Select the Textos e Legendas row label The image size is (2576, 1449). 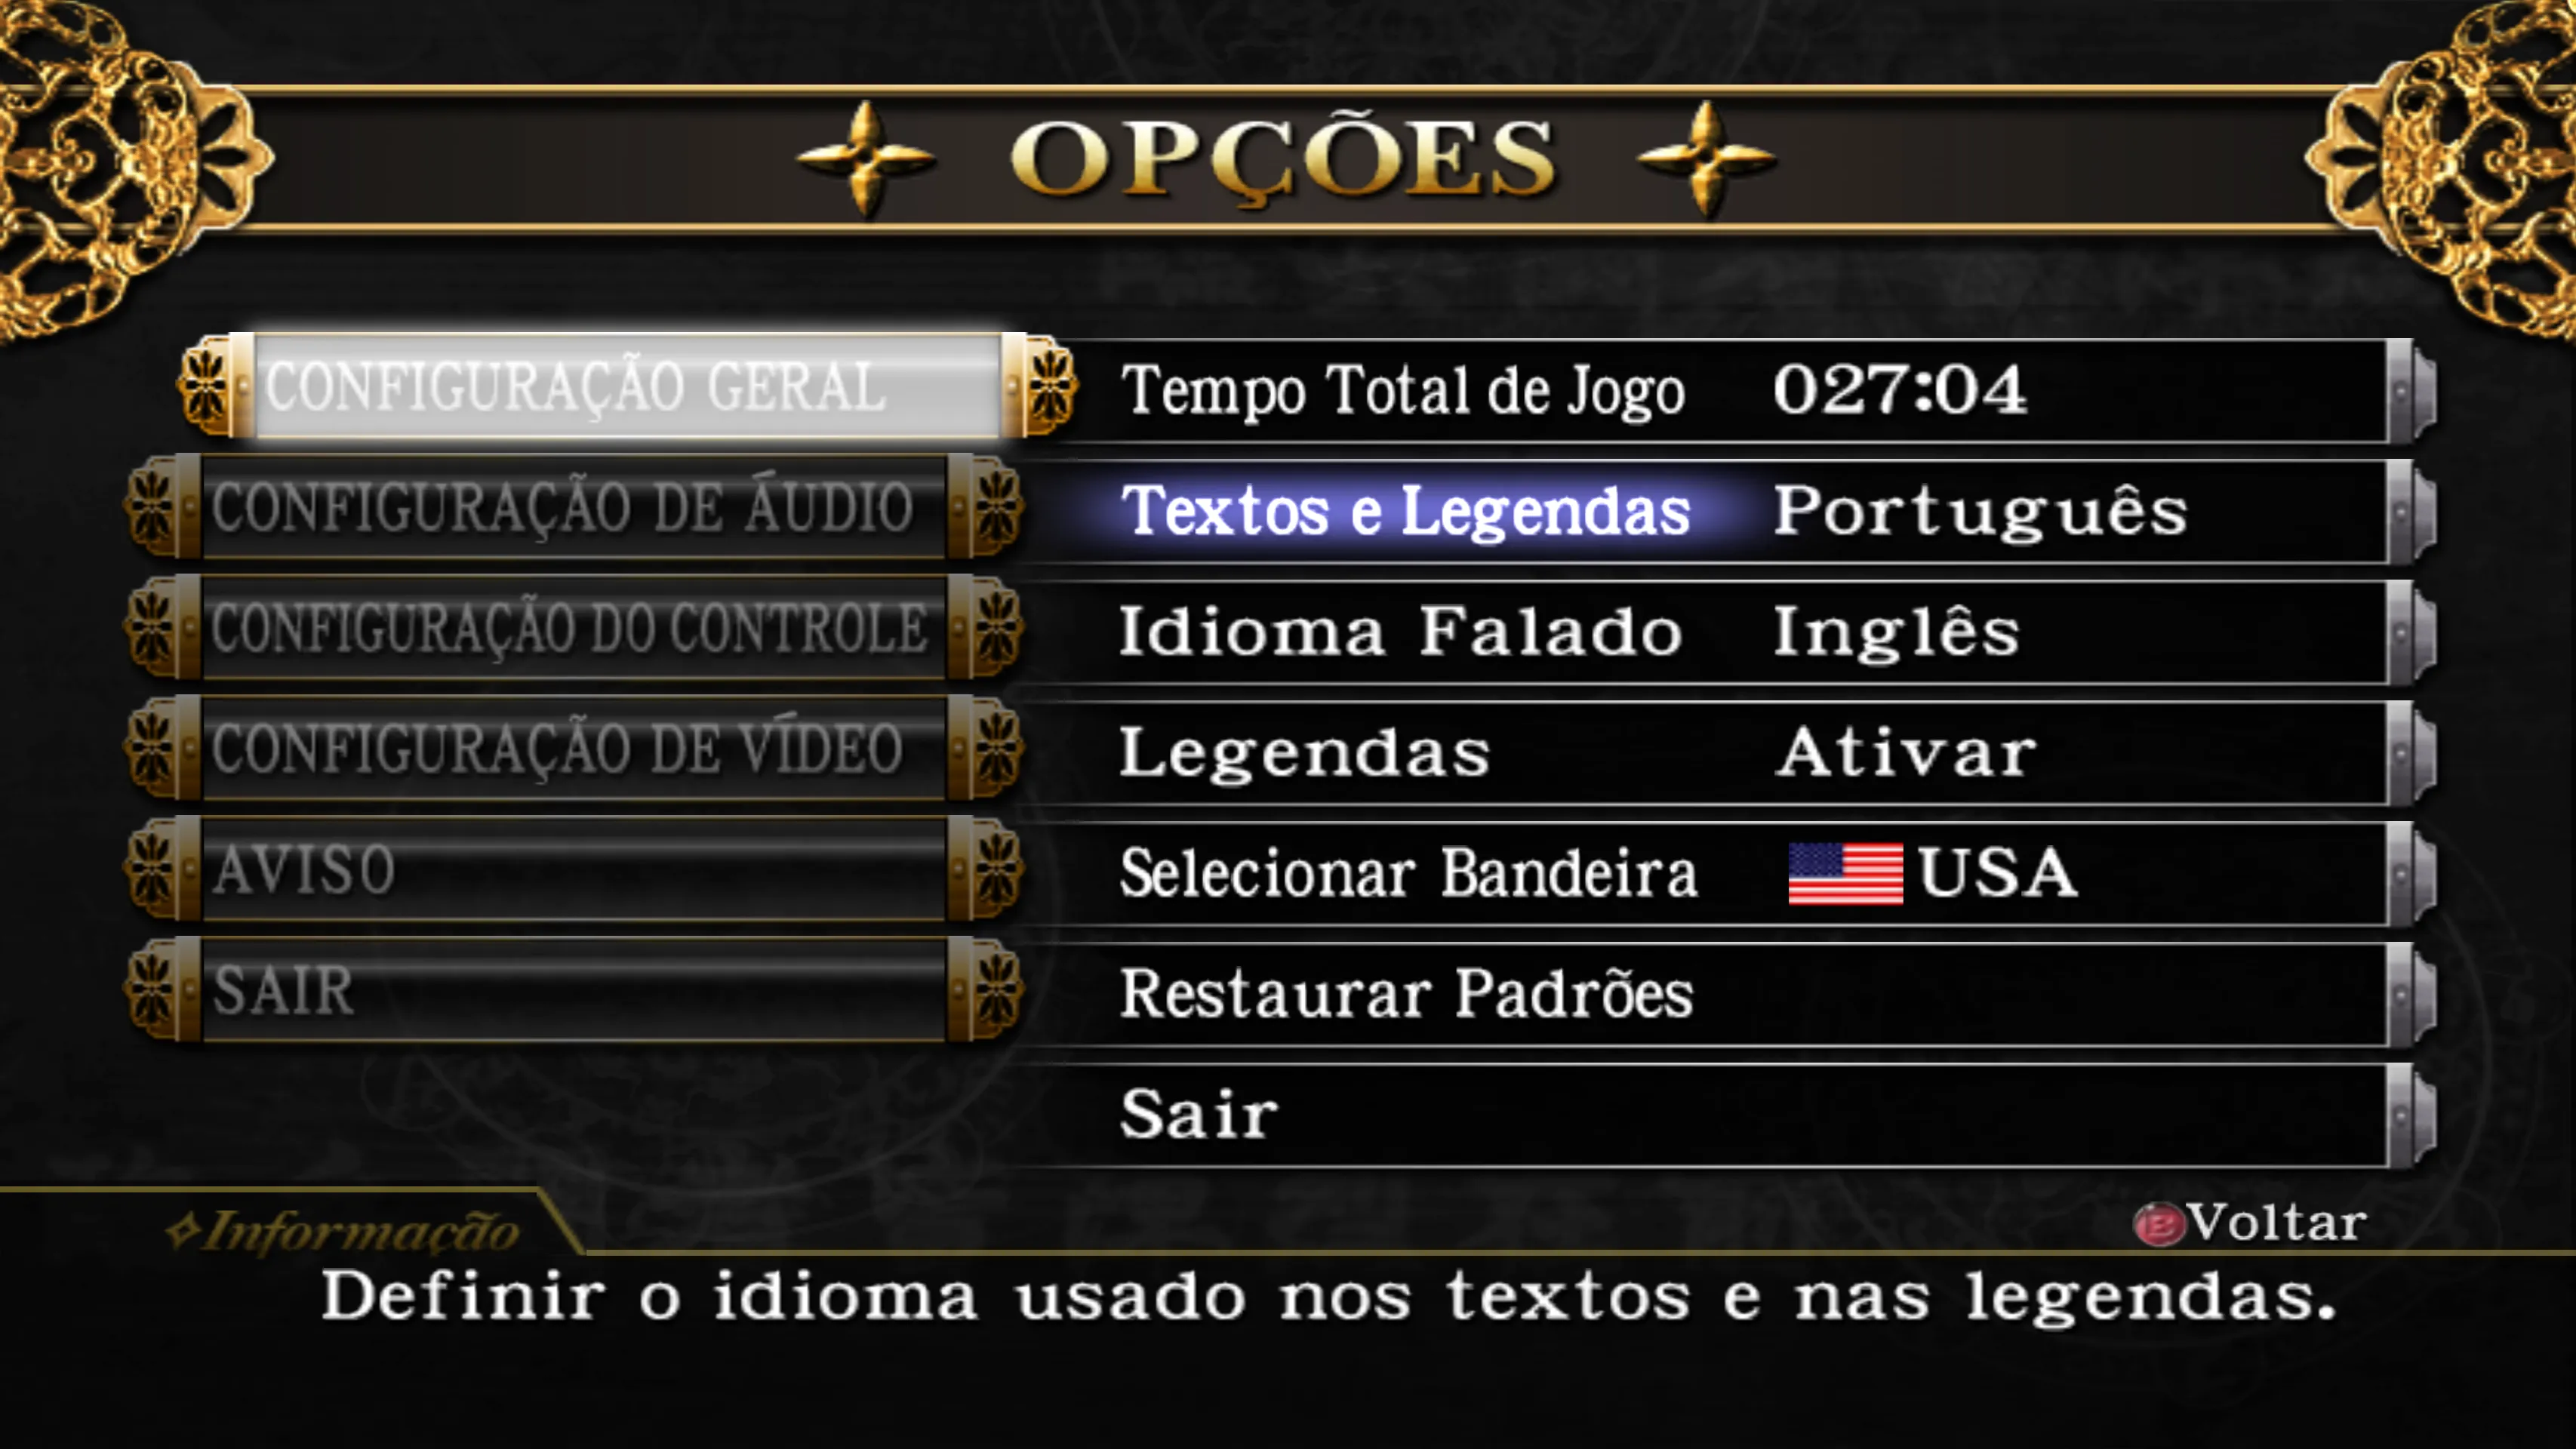pos(1405,512)
